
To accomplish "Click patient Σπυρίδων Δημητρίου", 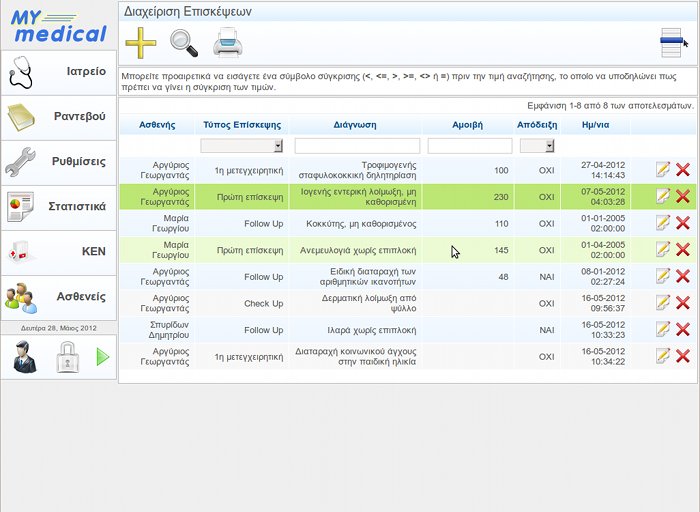I will click(x=169, y=330).
